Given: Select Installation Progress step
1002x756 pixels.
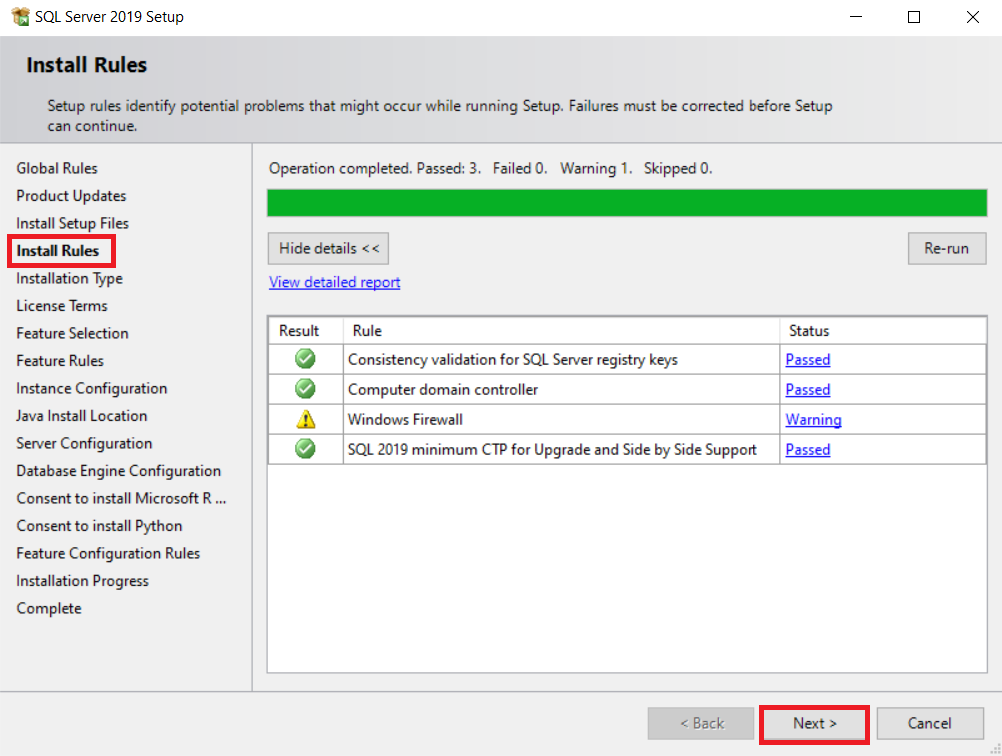Looking at the screenshot, I should click(x=82, y=580).
